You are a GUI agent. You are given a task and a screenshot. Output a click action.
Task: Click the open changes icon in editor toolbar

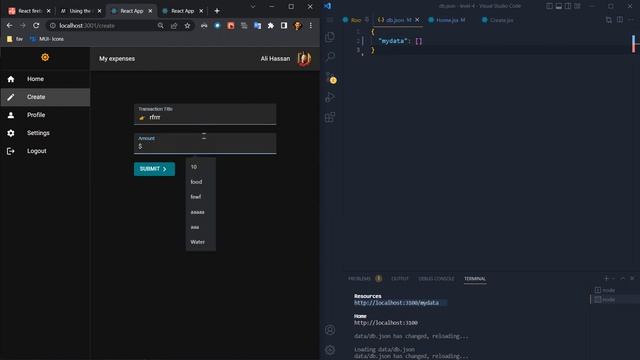coord(609,20)
